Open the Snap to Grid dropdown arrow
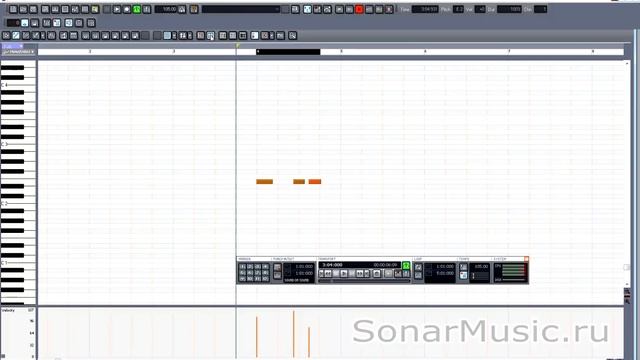This screenshot has width=640, height=360. (x=174, y=36)
